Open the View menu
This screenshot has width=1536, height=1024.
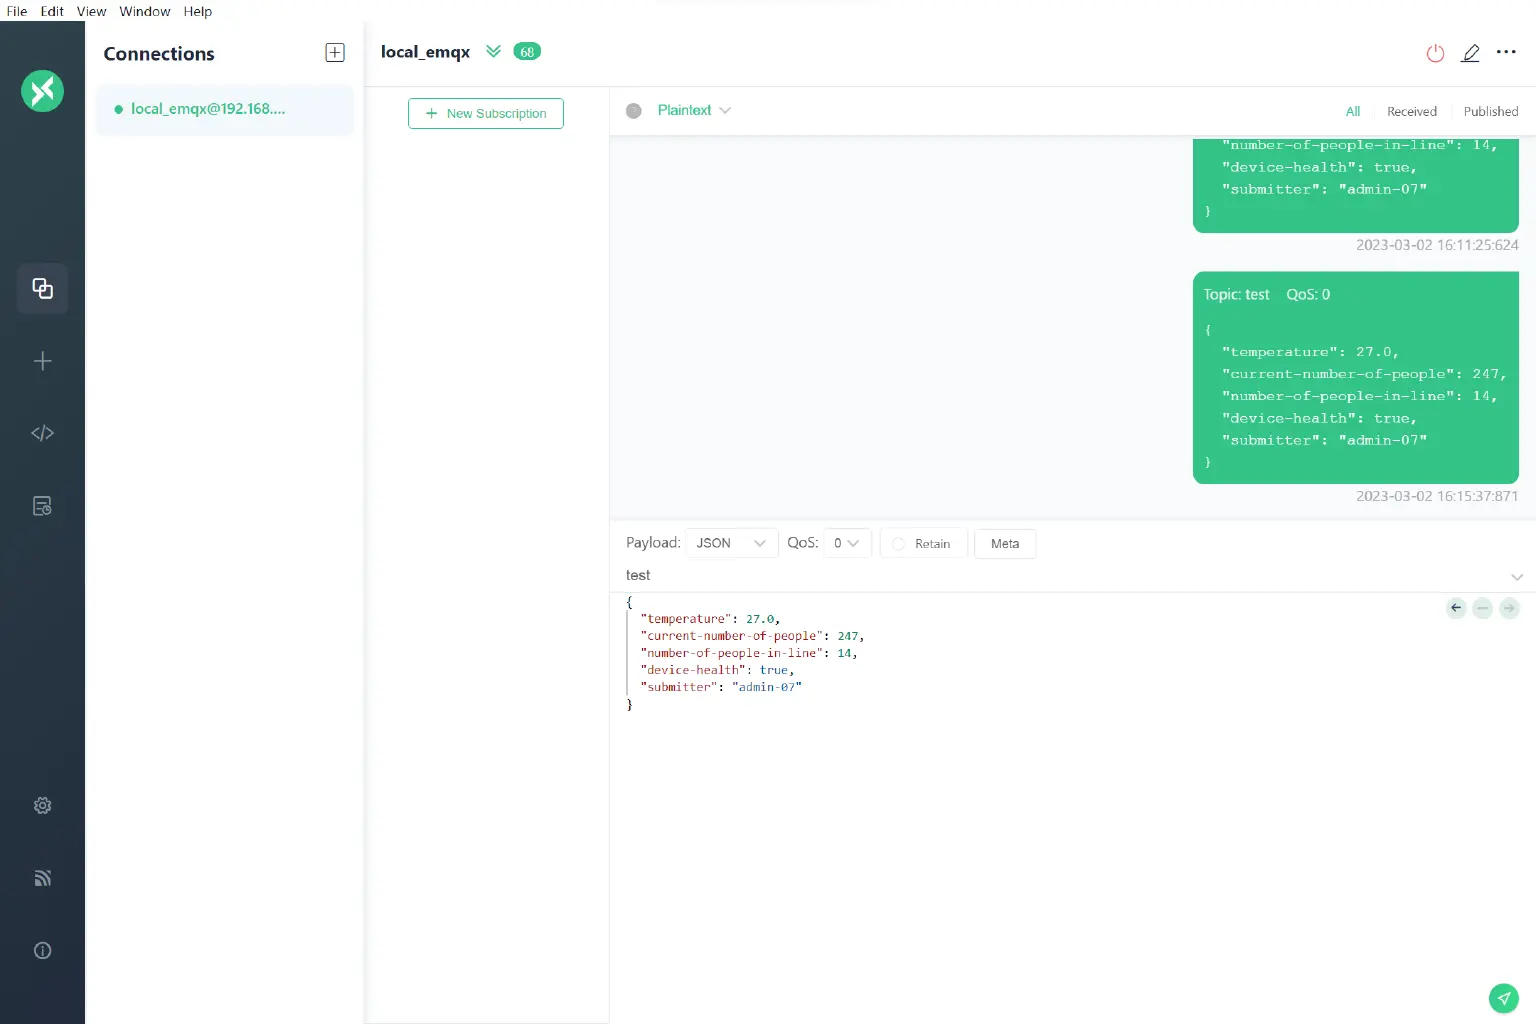[x=91, y=11]
